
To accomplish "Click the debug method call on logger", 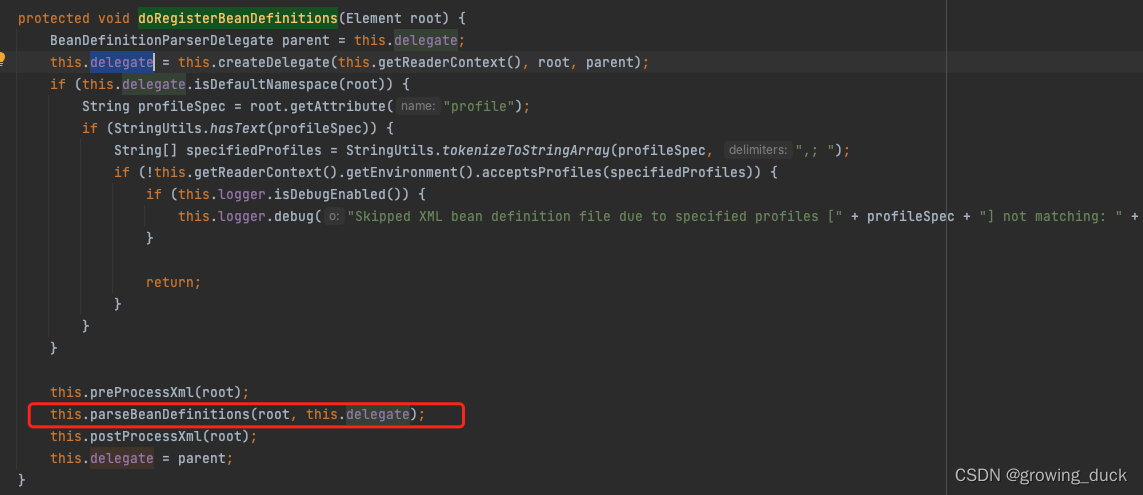I will click(x=294, y=217).
